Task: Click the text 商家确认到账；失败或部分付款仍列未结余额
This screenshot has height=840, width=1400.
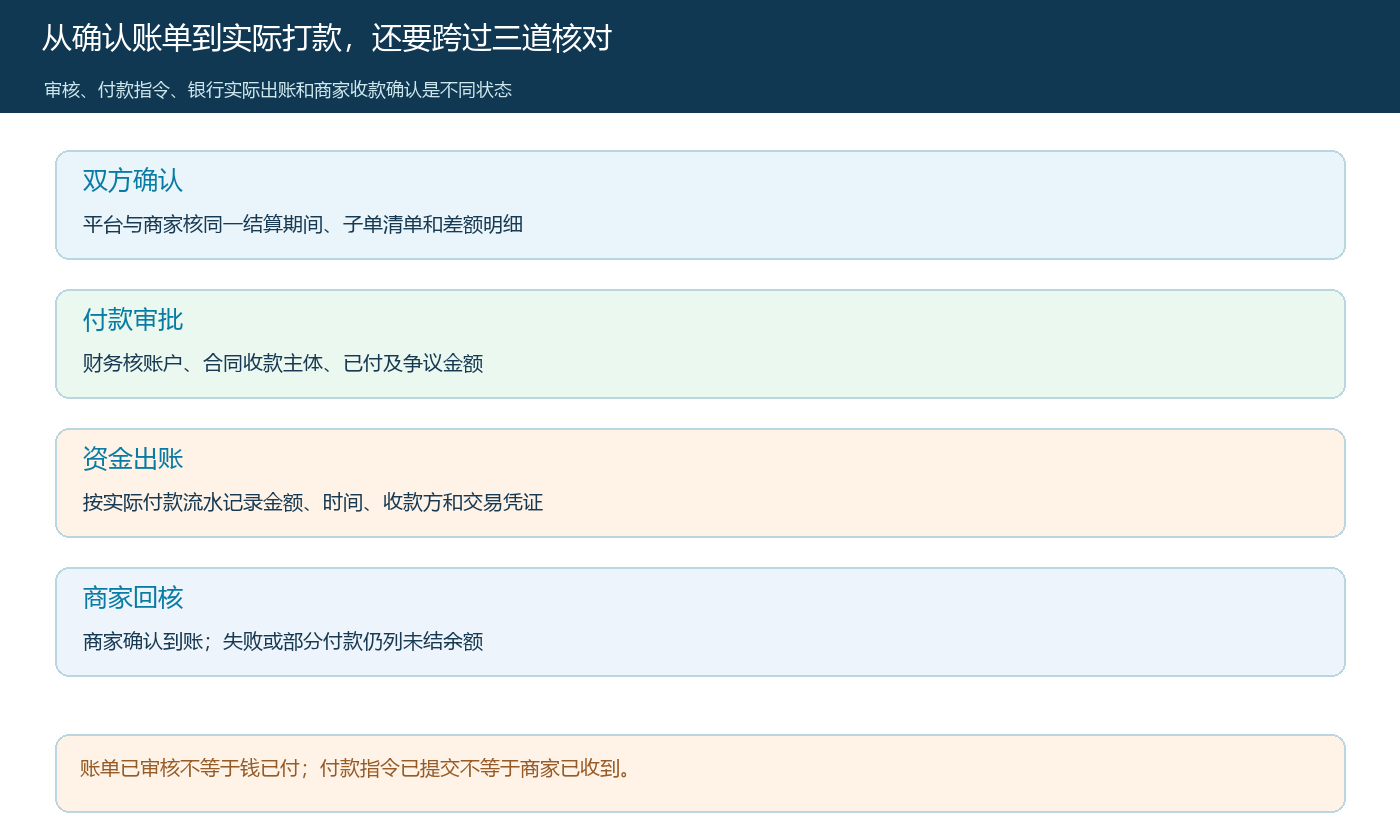Action: (283, 641)
